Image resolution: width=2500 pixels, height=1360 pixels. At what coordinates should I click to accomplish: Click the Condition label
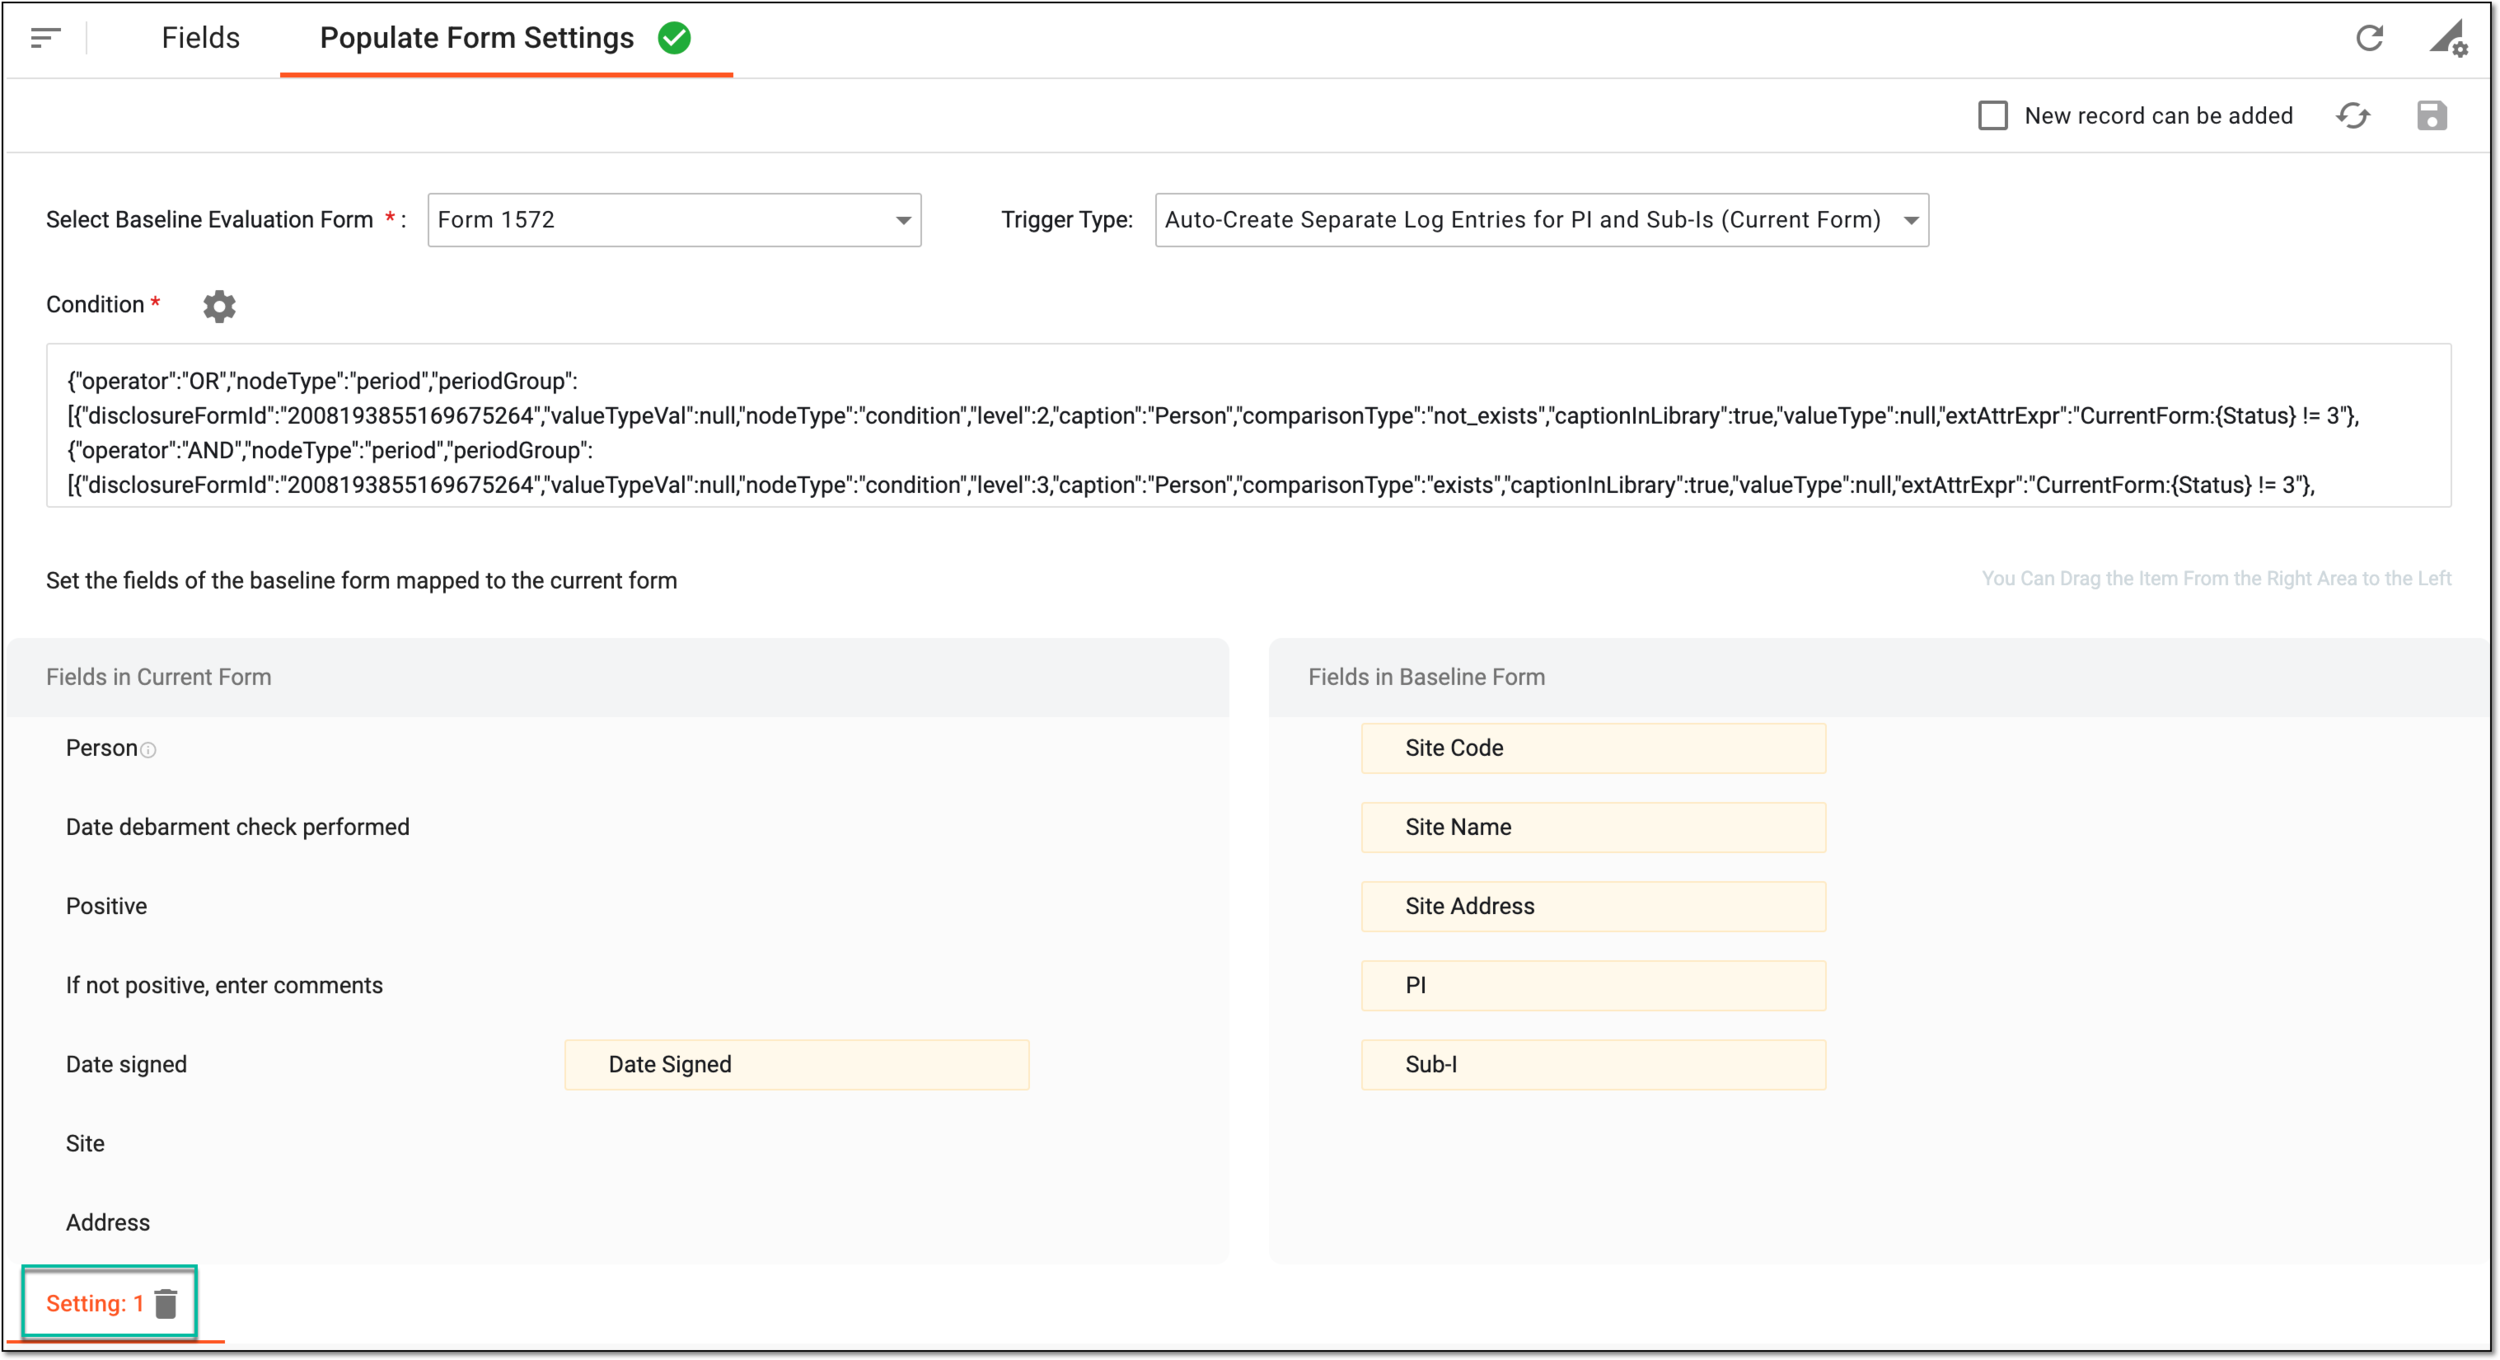pyautogui.click(x=95, y=304)
